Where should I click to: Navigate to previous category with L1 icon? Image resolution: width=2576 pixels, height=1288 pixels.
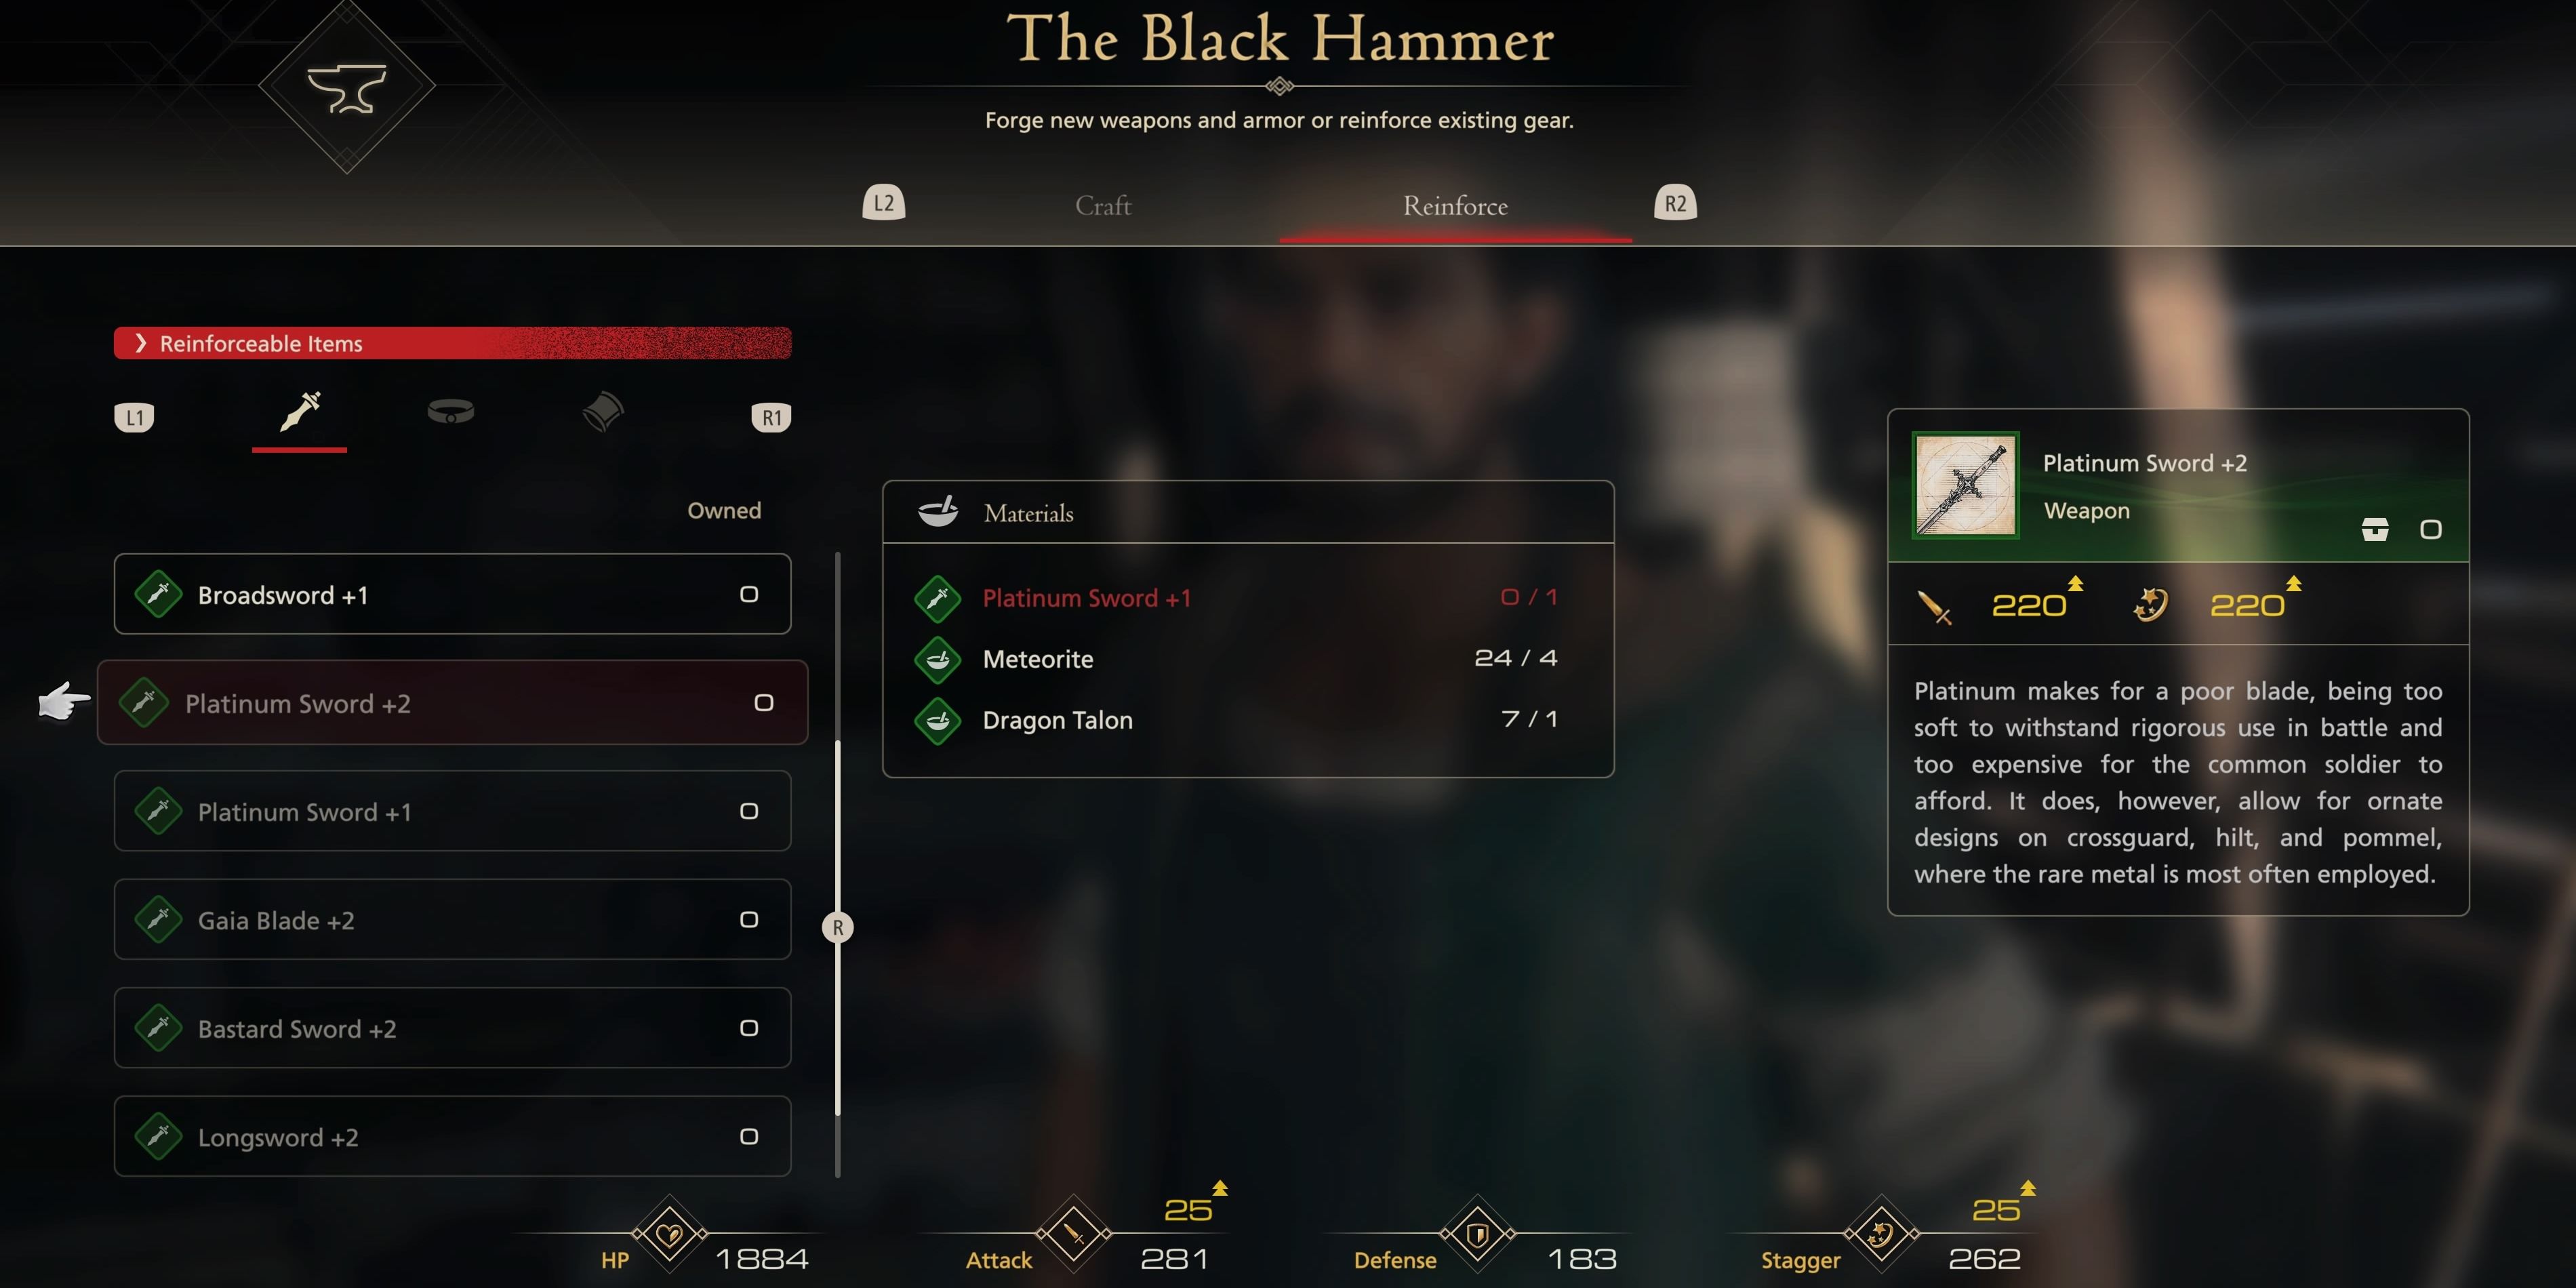click(135, 414)
